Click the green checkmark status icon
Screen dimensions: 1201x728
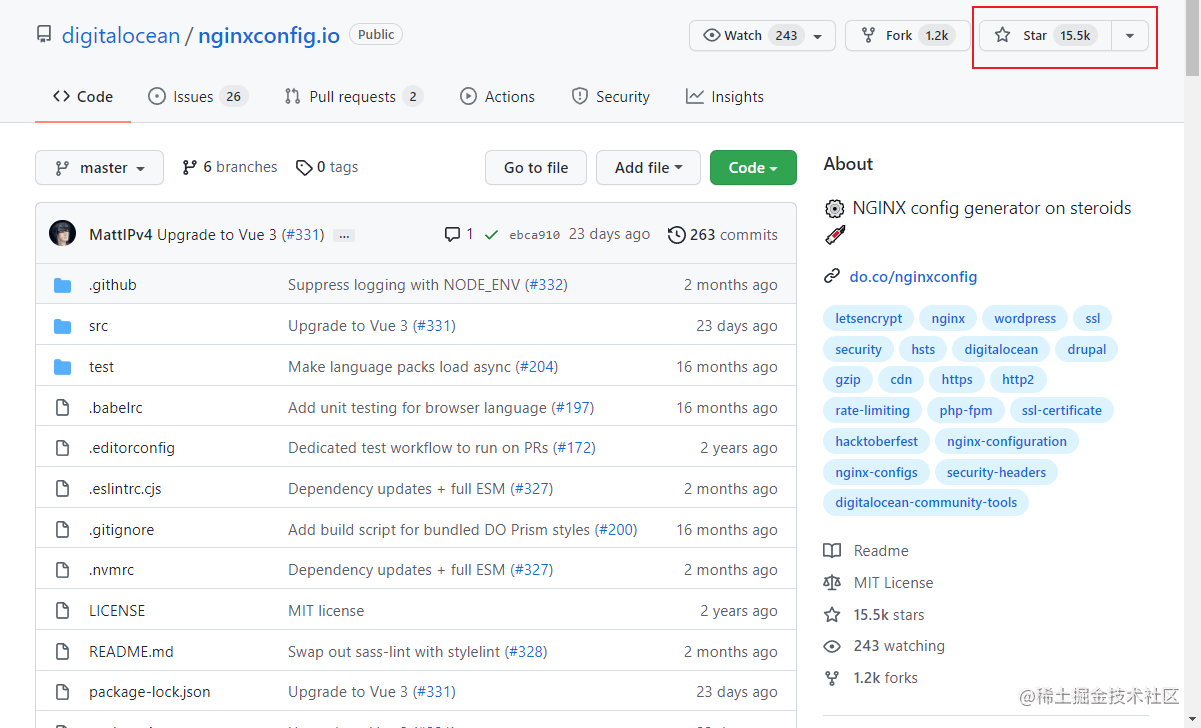click(491, 235)
